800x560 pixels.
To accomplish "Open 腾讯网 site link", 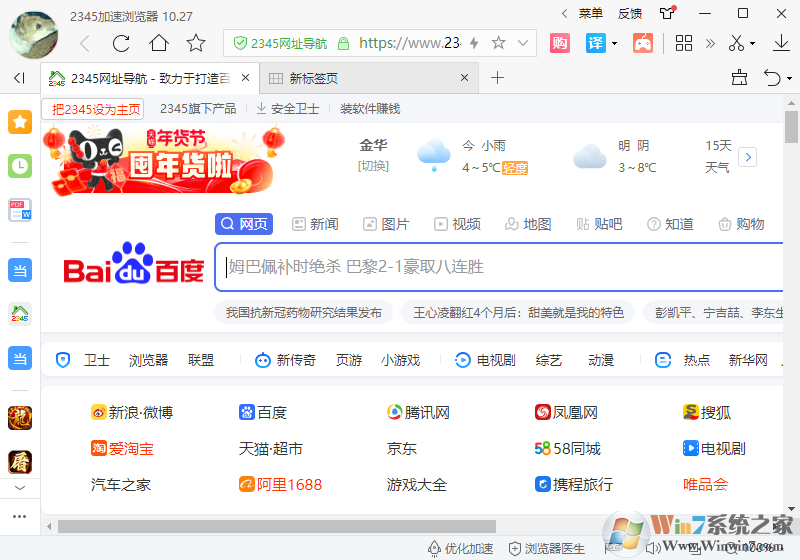I will tap(418, 412).
